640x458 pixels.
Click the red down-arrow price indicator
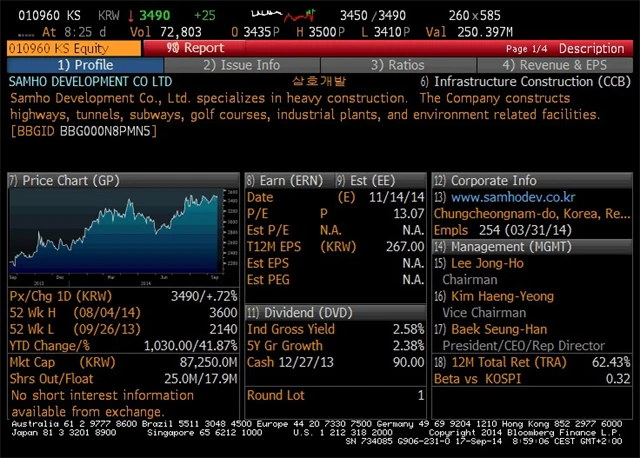pos(131,16)
